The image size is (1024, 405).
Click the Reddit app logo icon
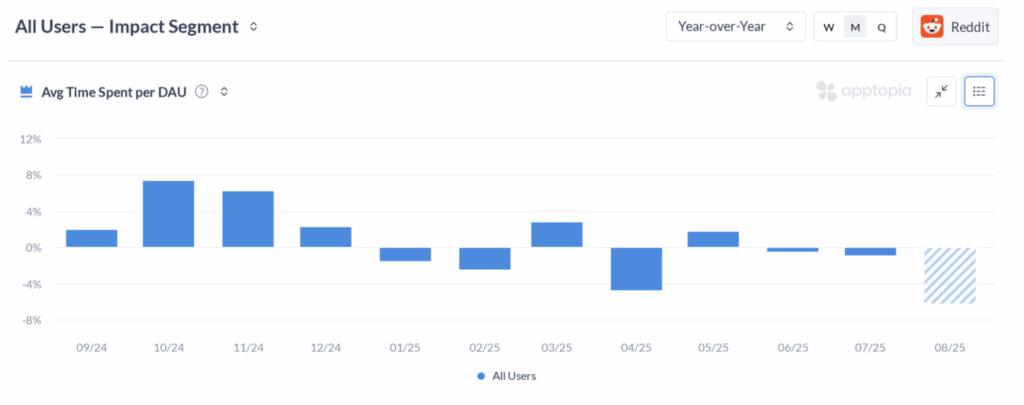click(x=932, y=27)
